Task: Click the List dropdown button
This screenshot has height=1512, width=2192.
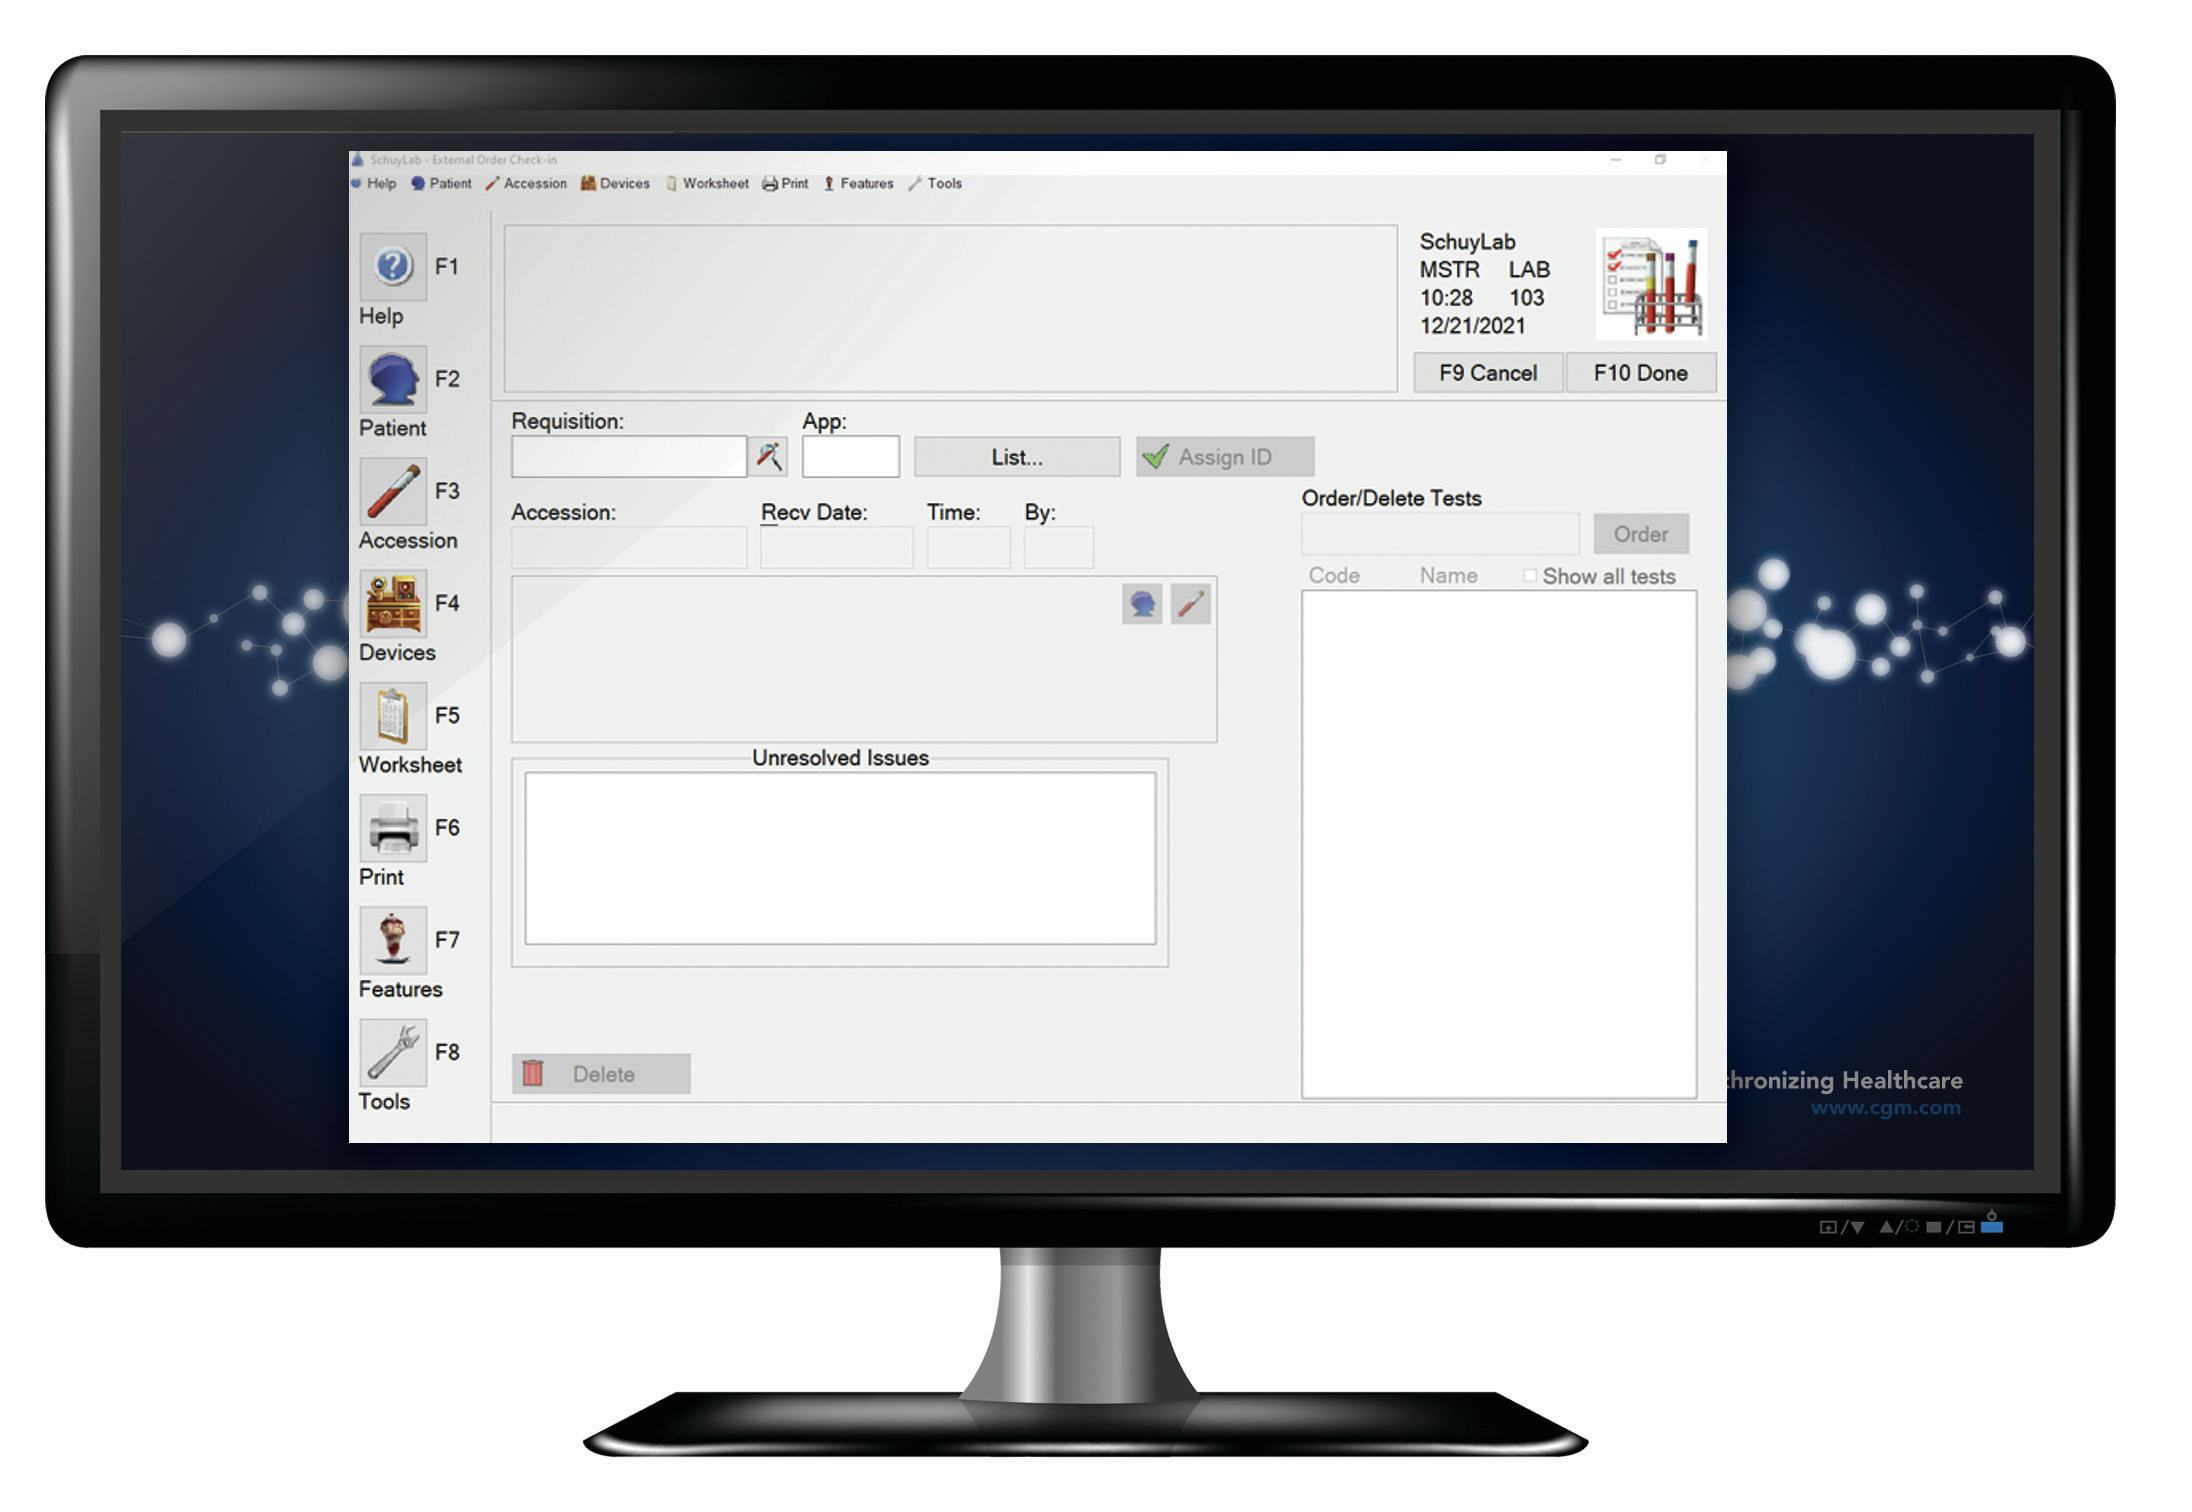Action: coord(1019,455)
